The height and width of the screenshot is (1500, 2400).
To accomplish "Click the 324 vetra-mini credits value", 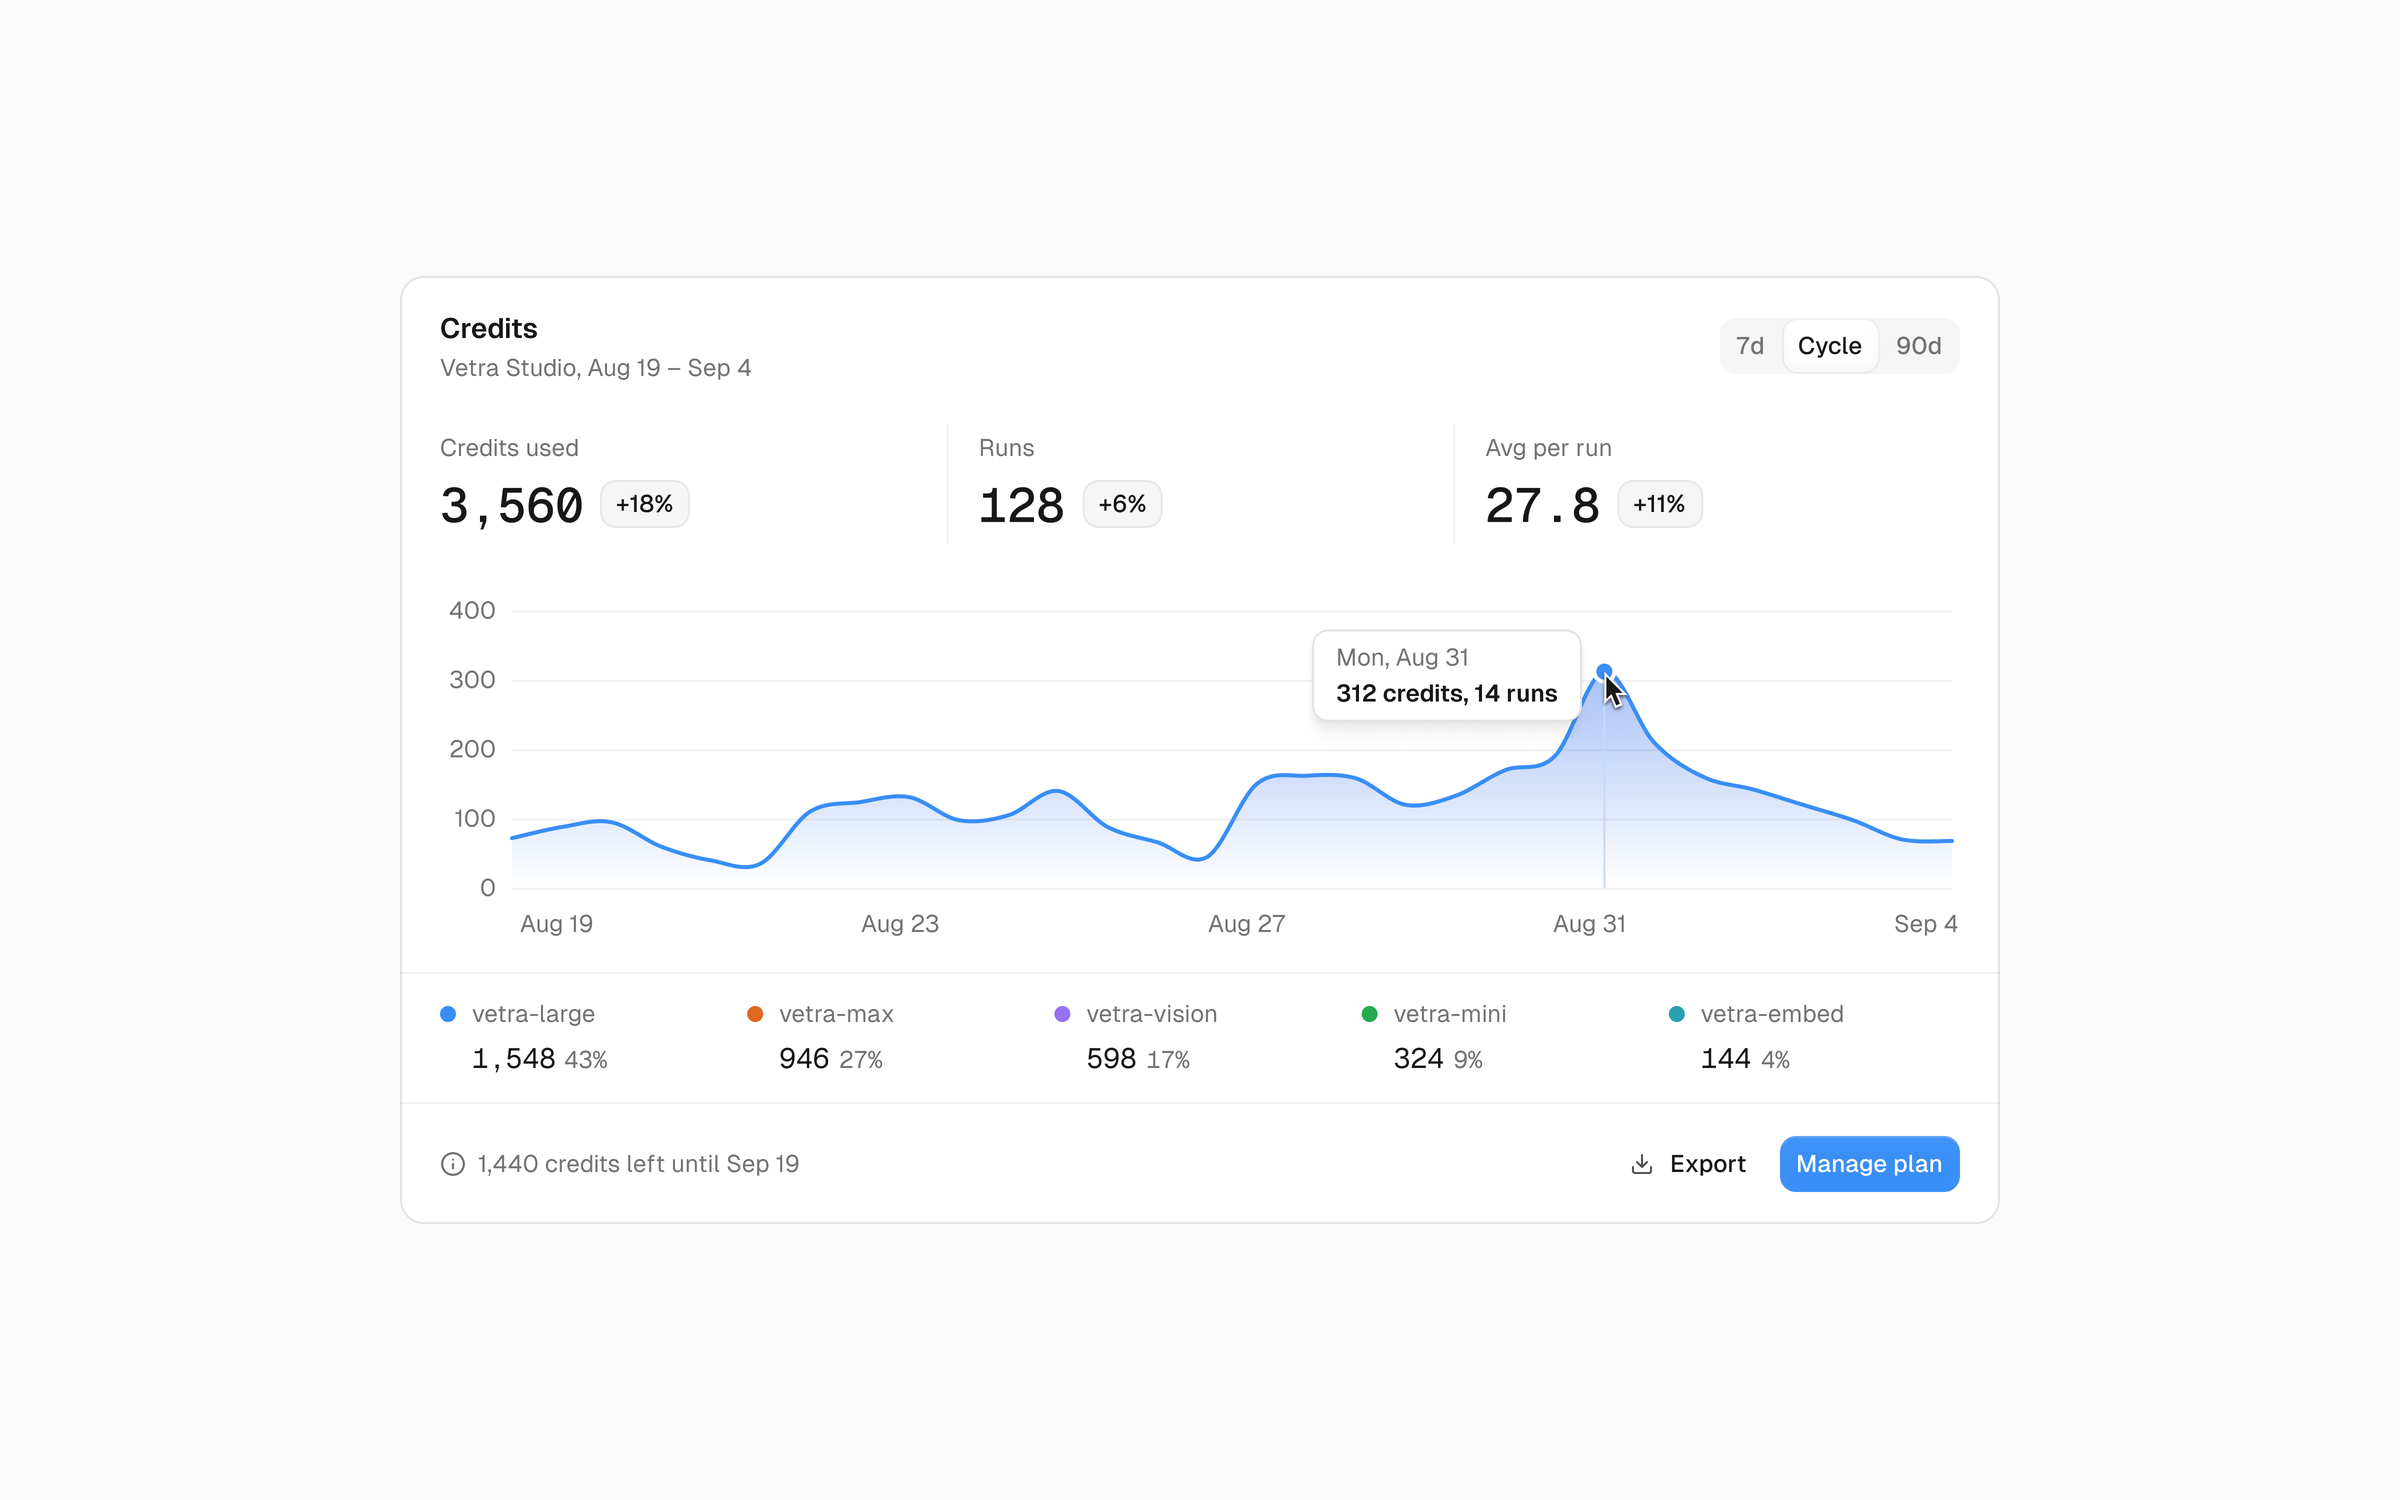I will pos(1417,1058).
